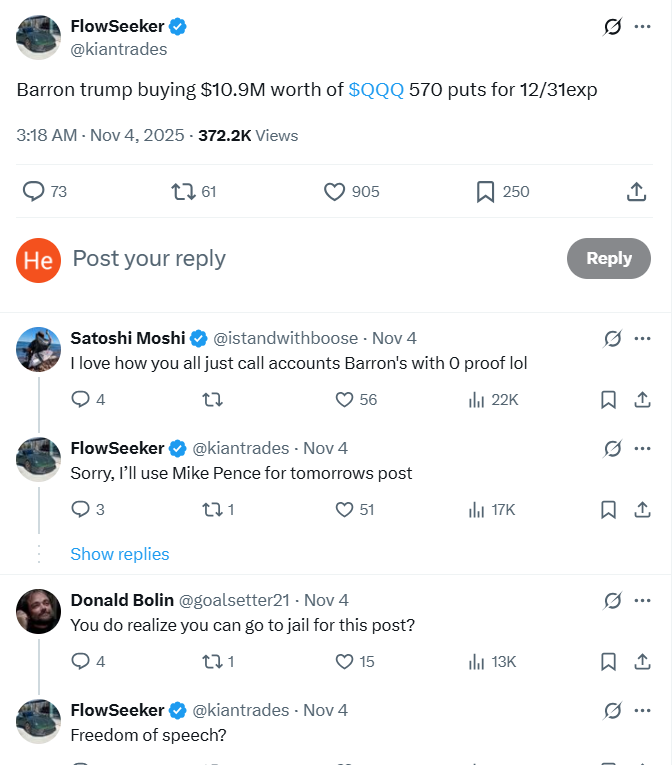
Task: Click the Post your reply field
Action: pos(300,258)
